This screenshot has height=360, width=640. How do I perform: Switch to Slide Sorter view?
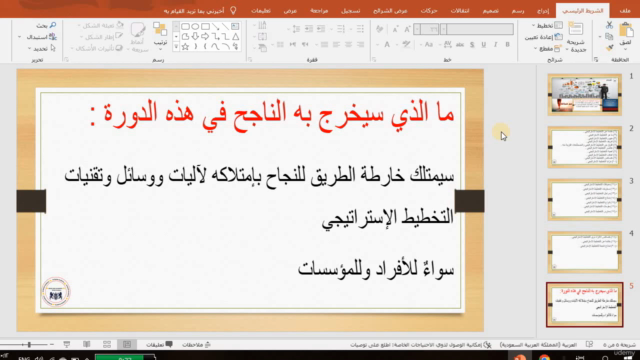[x=107, y=344]
